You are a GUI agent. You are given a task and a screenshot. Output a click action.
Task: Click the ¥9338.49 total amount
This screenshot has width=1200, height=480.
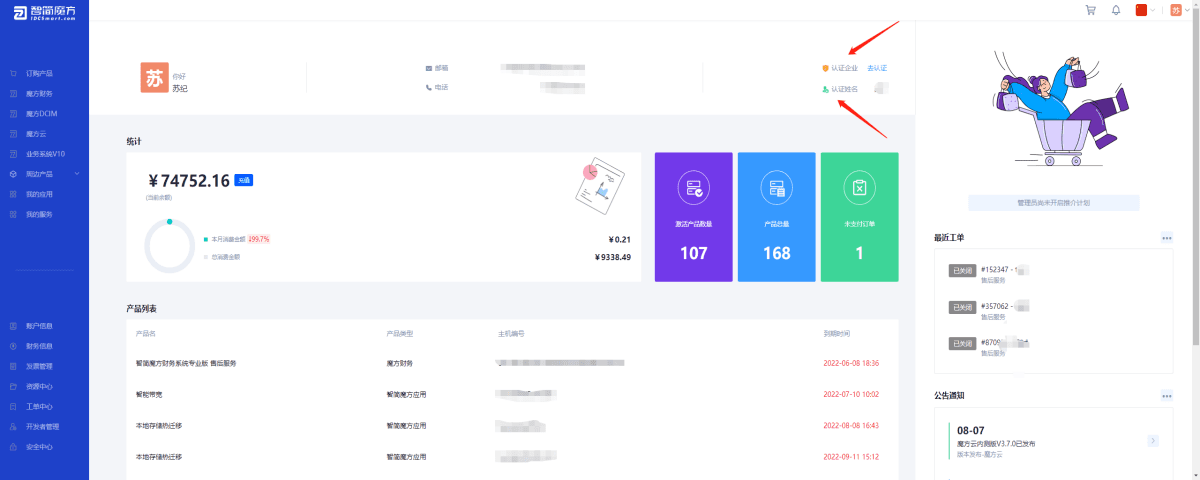click(612, 257)
